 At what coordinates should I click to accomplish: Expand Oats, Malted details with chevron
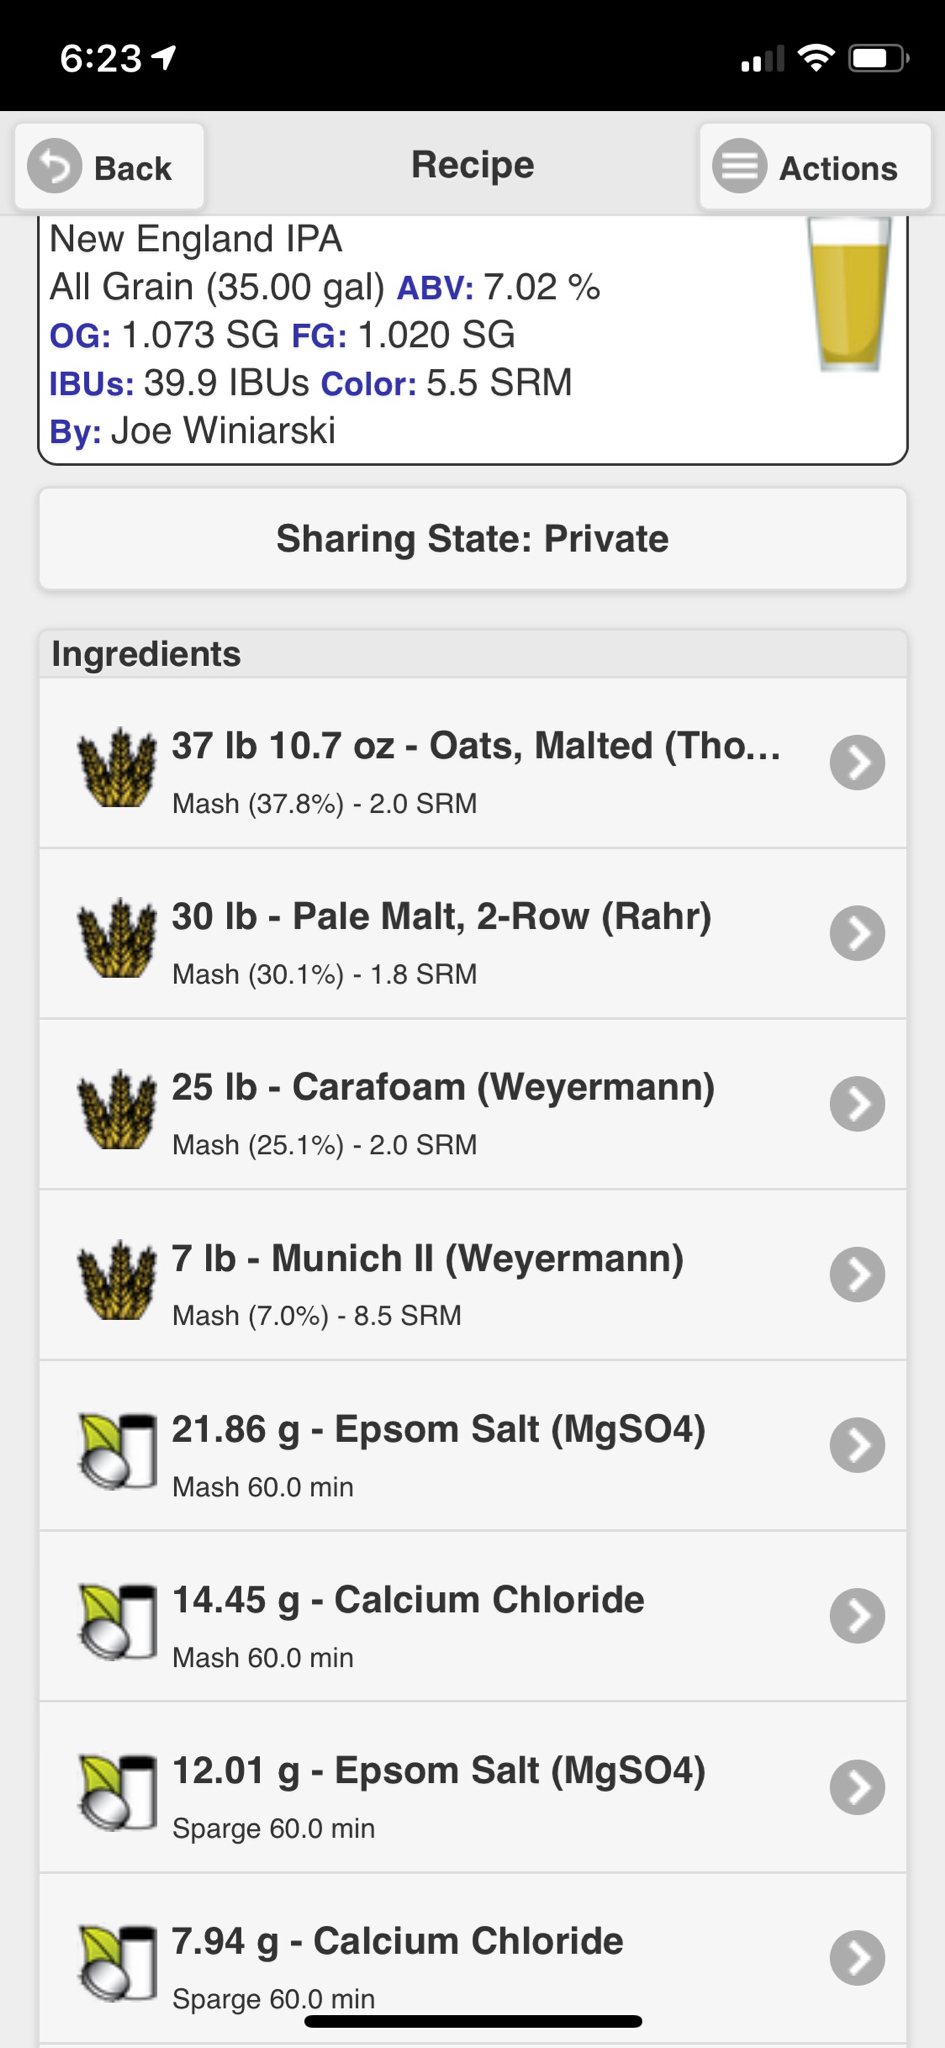(857, 763)
